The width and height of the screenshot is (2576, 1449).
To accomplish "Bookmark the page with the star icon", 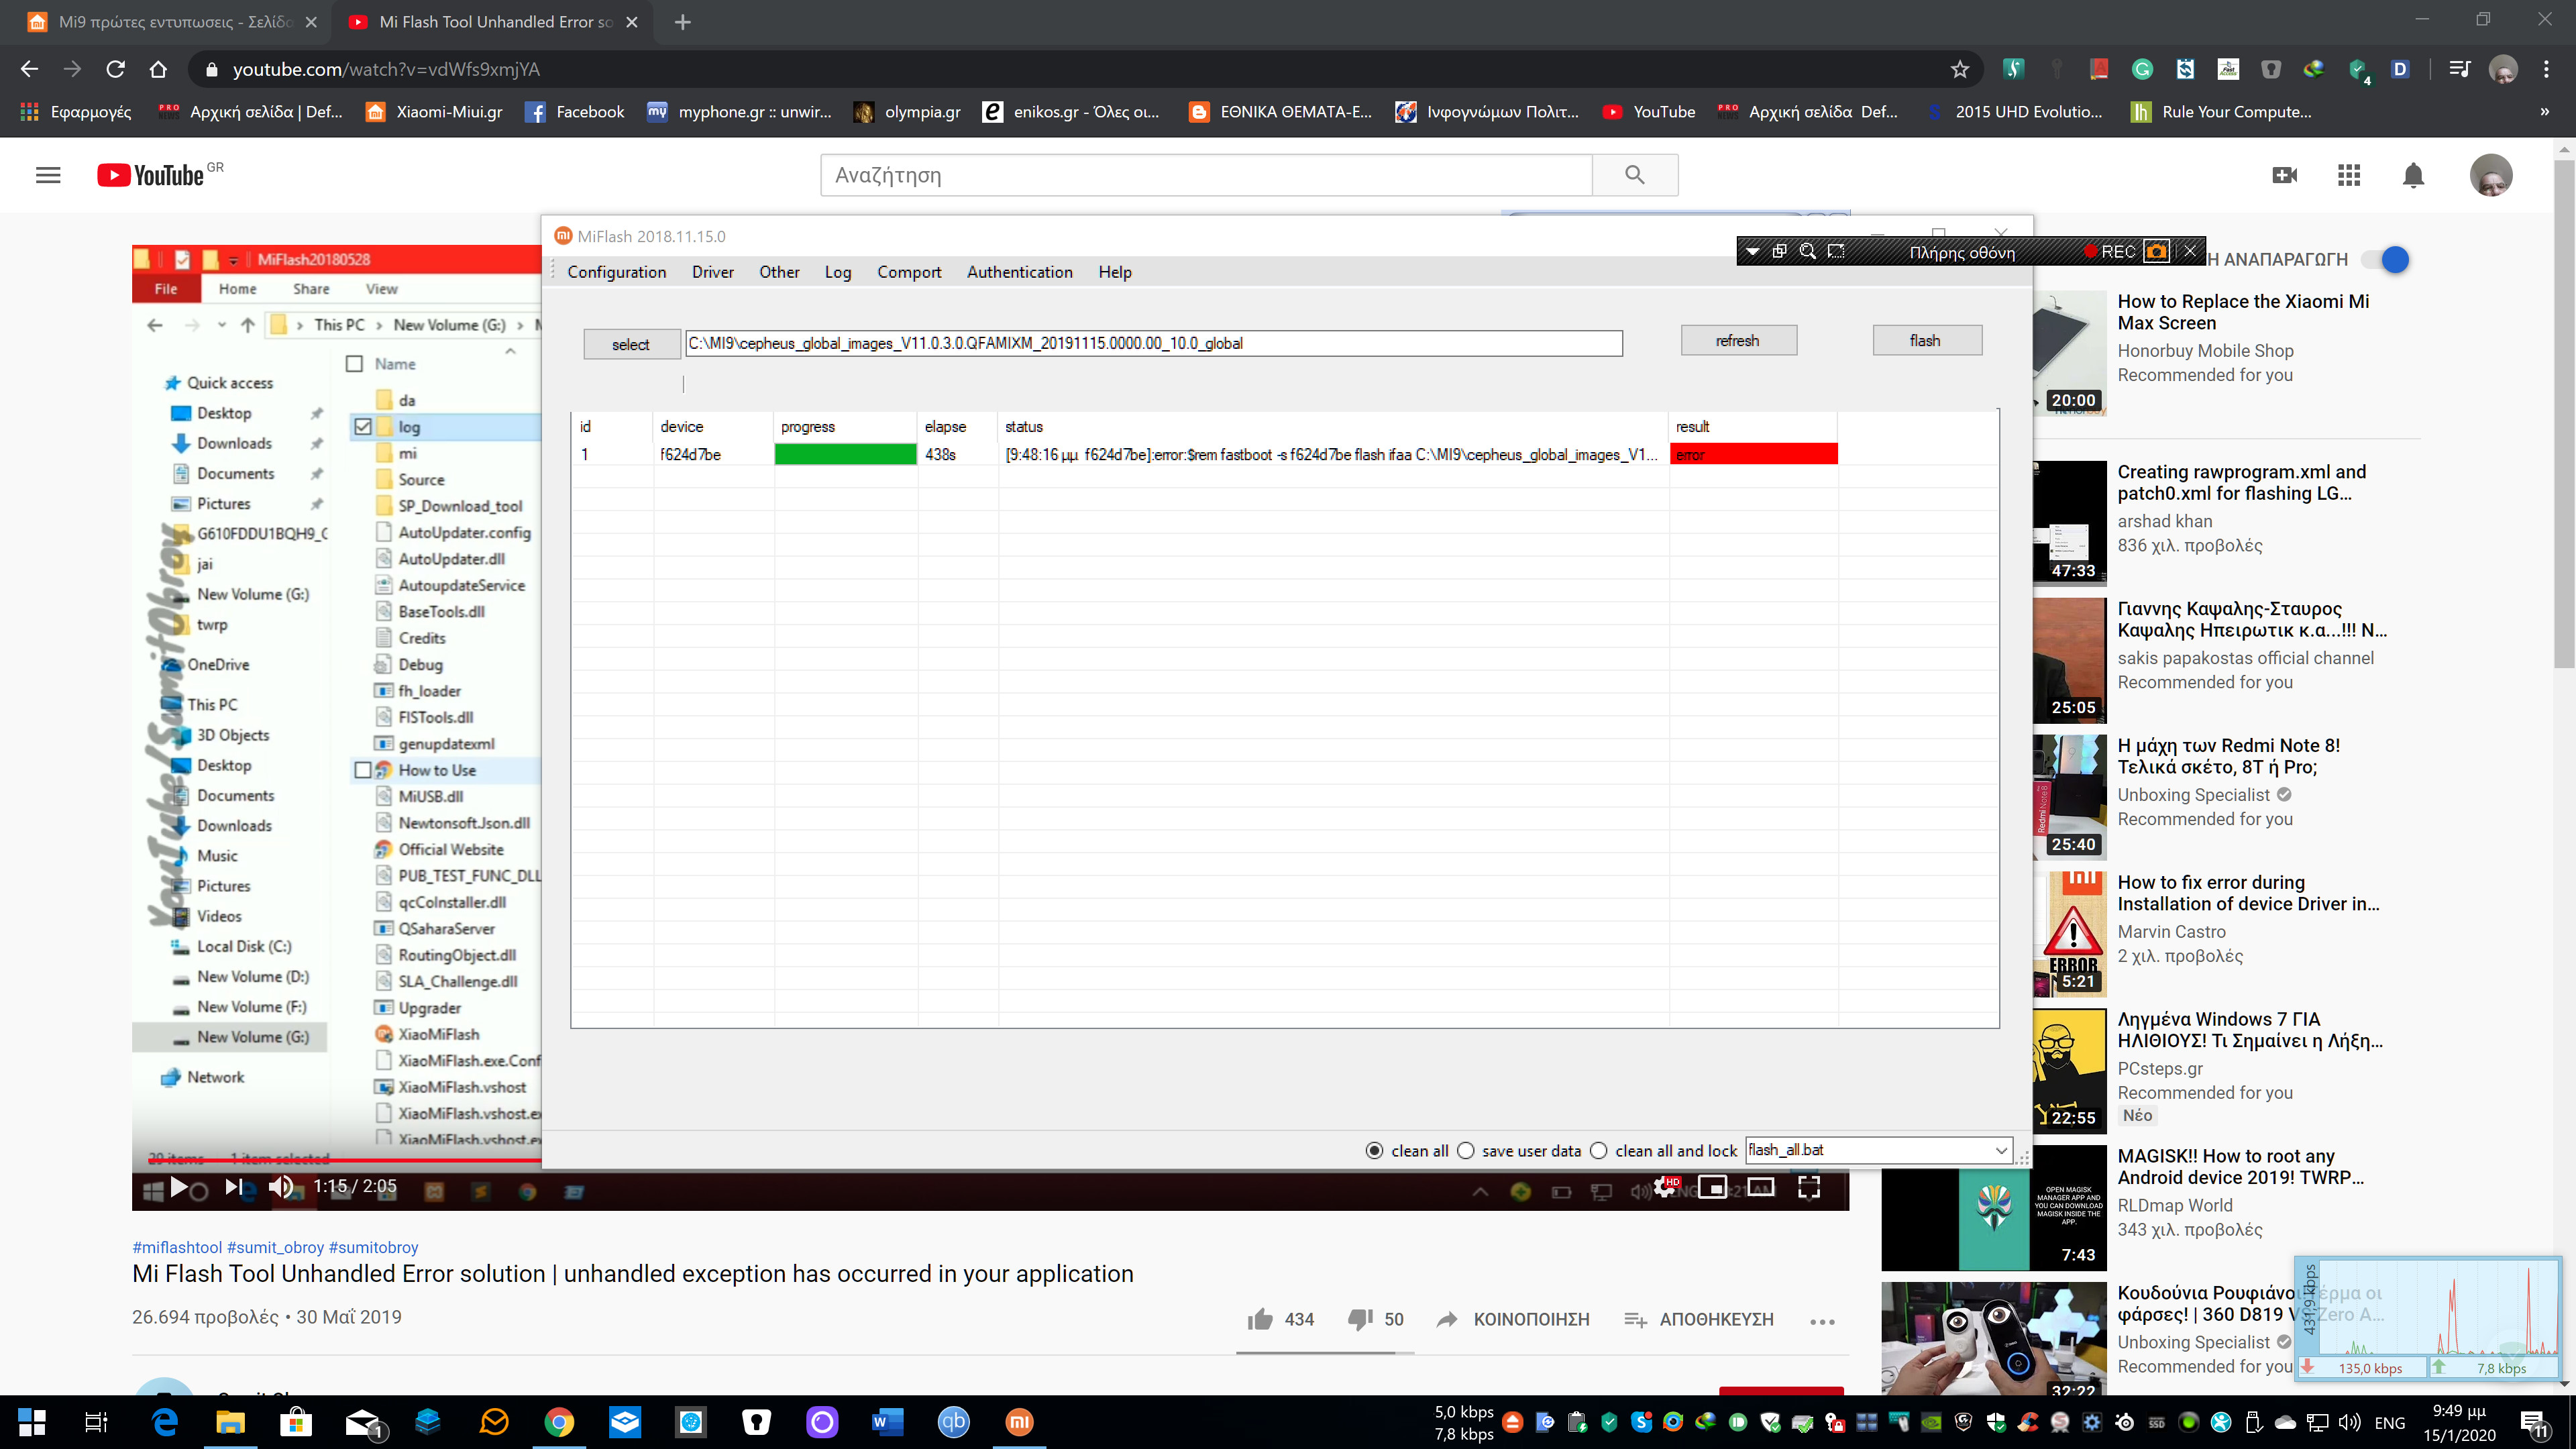I will (1959, 69).
